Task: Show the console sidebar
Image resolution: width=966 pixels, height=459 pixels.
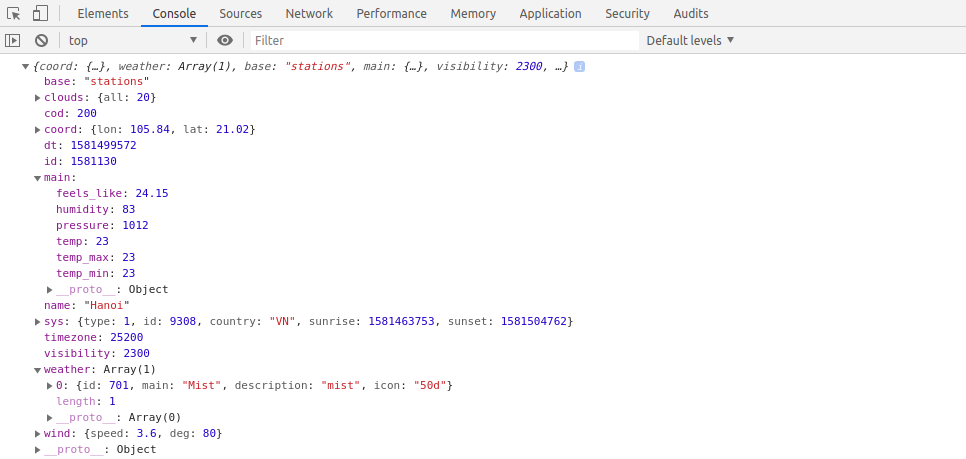Action: pyautogui.click(x=13, y=40)
